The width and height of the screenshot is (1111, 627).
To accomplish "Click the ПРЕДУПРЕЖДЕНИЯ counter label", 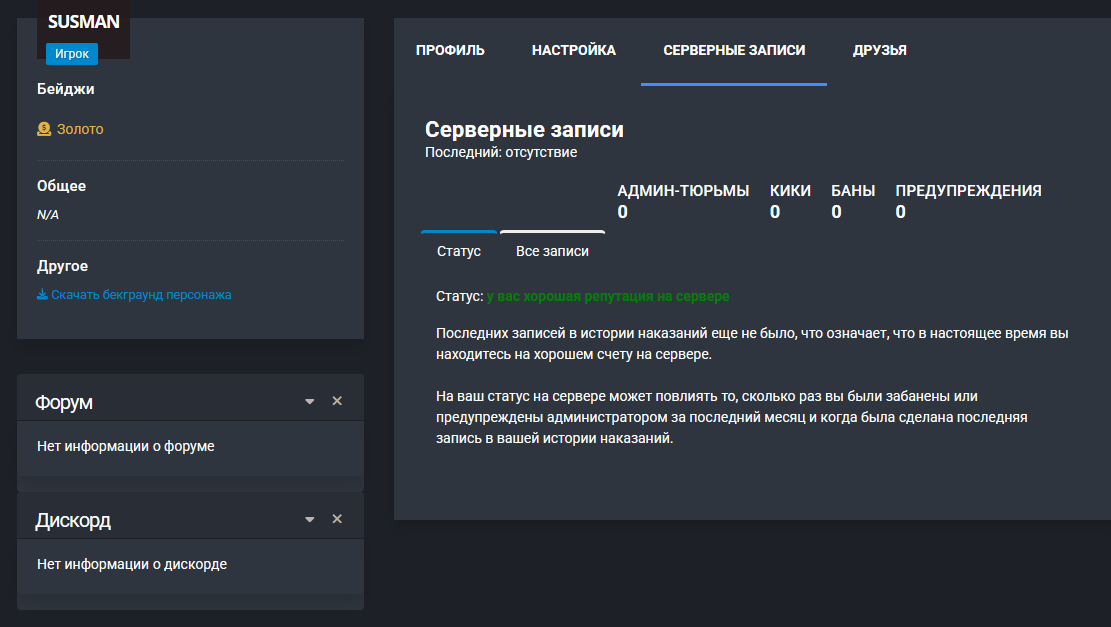I will point(969,191).
